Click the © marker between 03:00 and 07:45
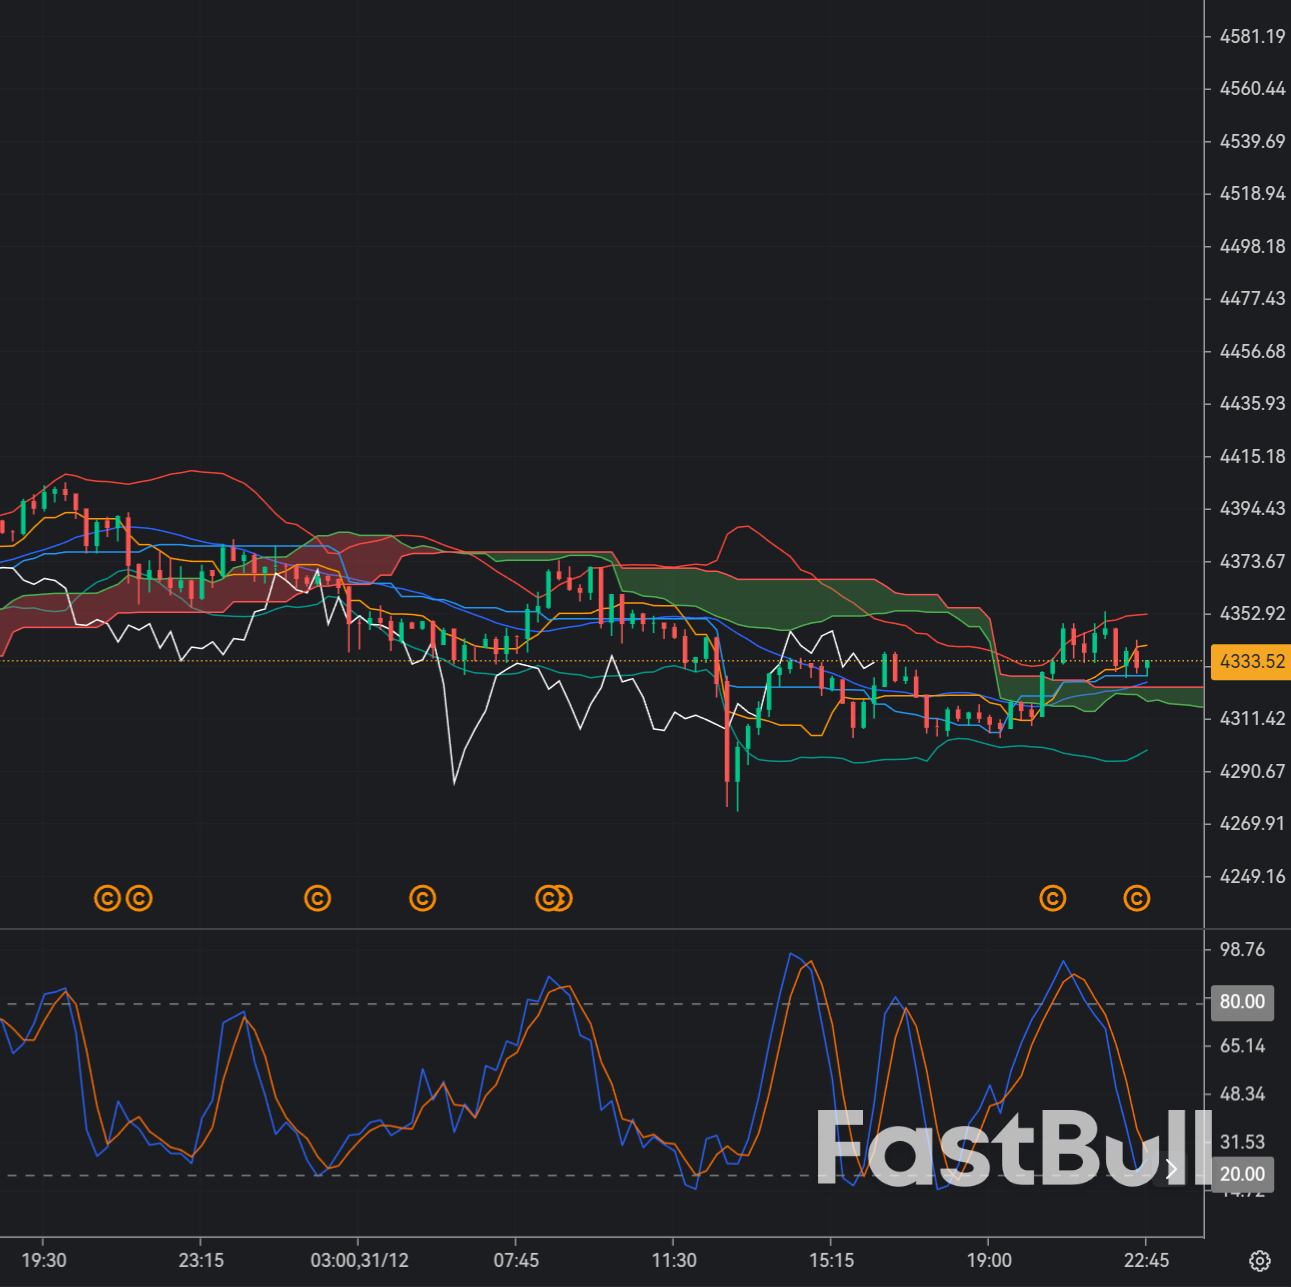Image resolution: width=1291 pixels, height=1287 pixels. 424,898
